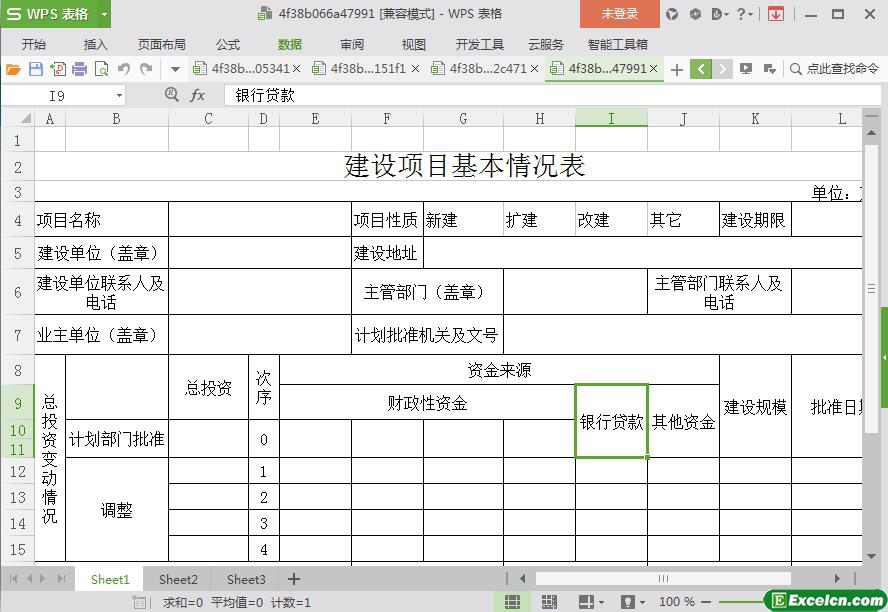The width and height of the screenshot is (888, 612).
Task: Click the formula bar input field
Action: pos(552,95)
